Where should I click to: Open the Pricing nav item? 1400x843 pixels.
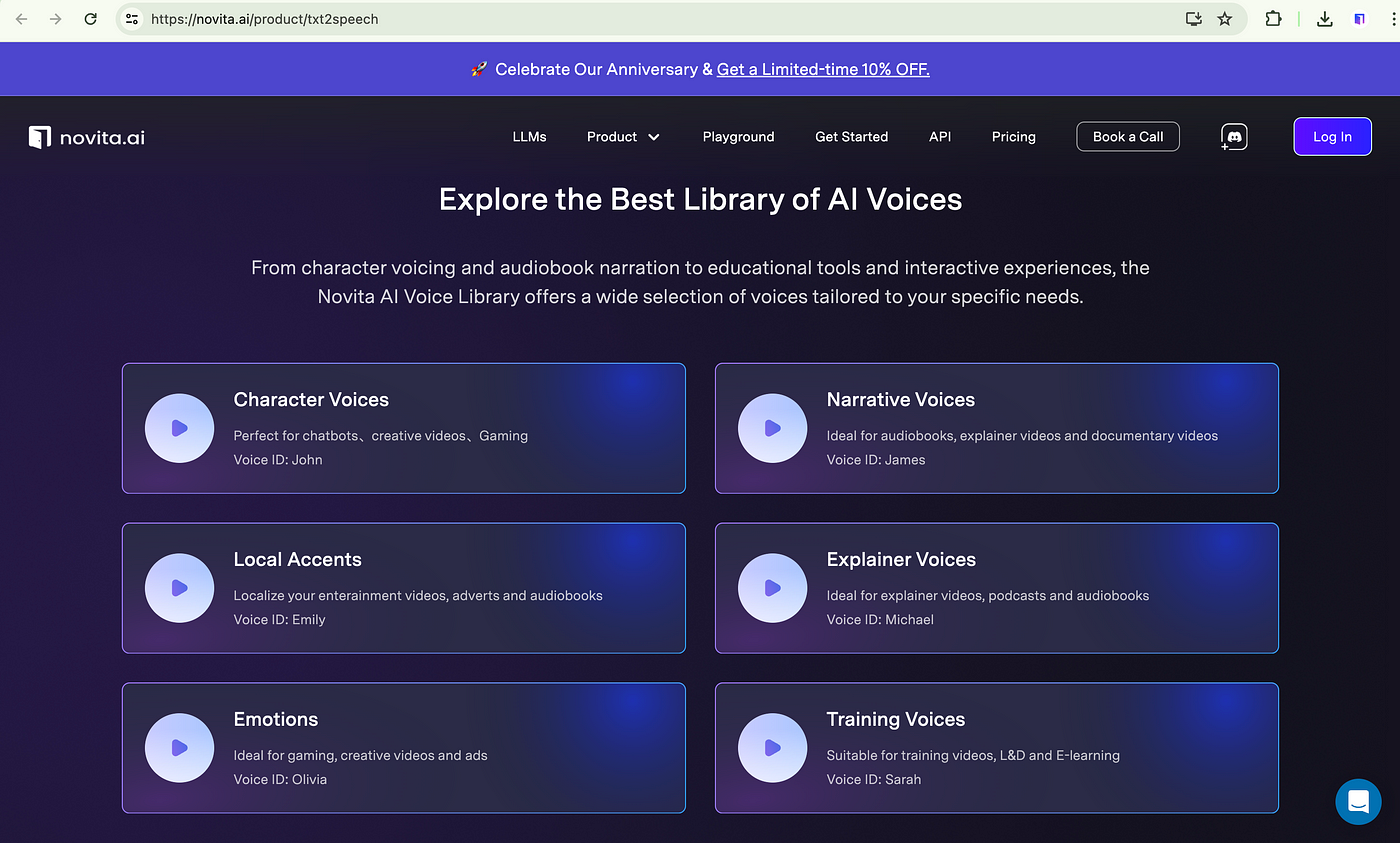(1013, 137)
